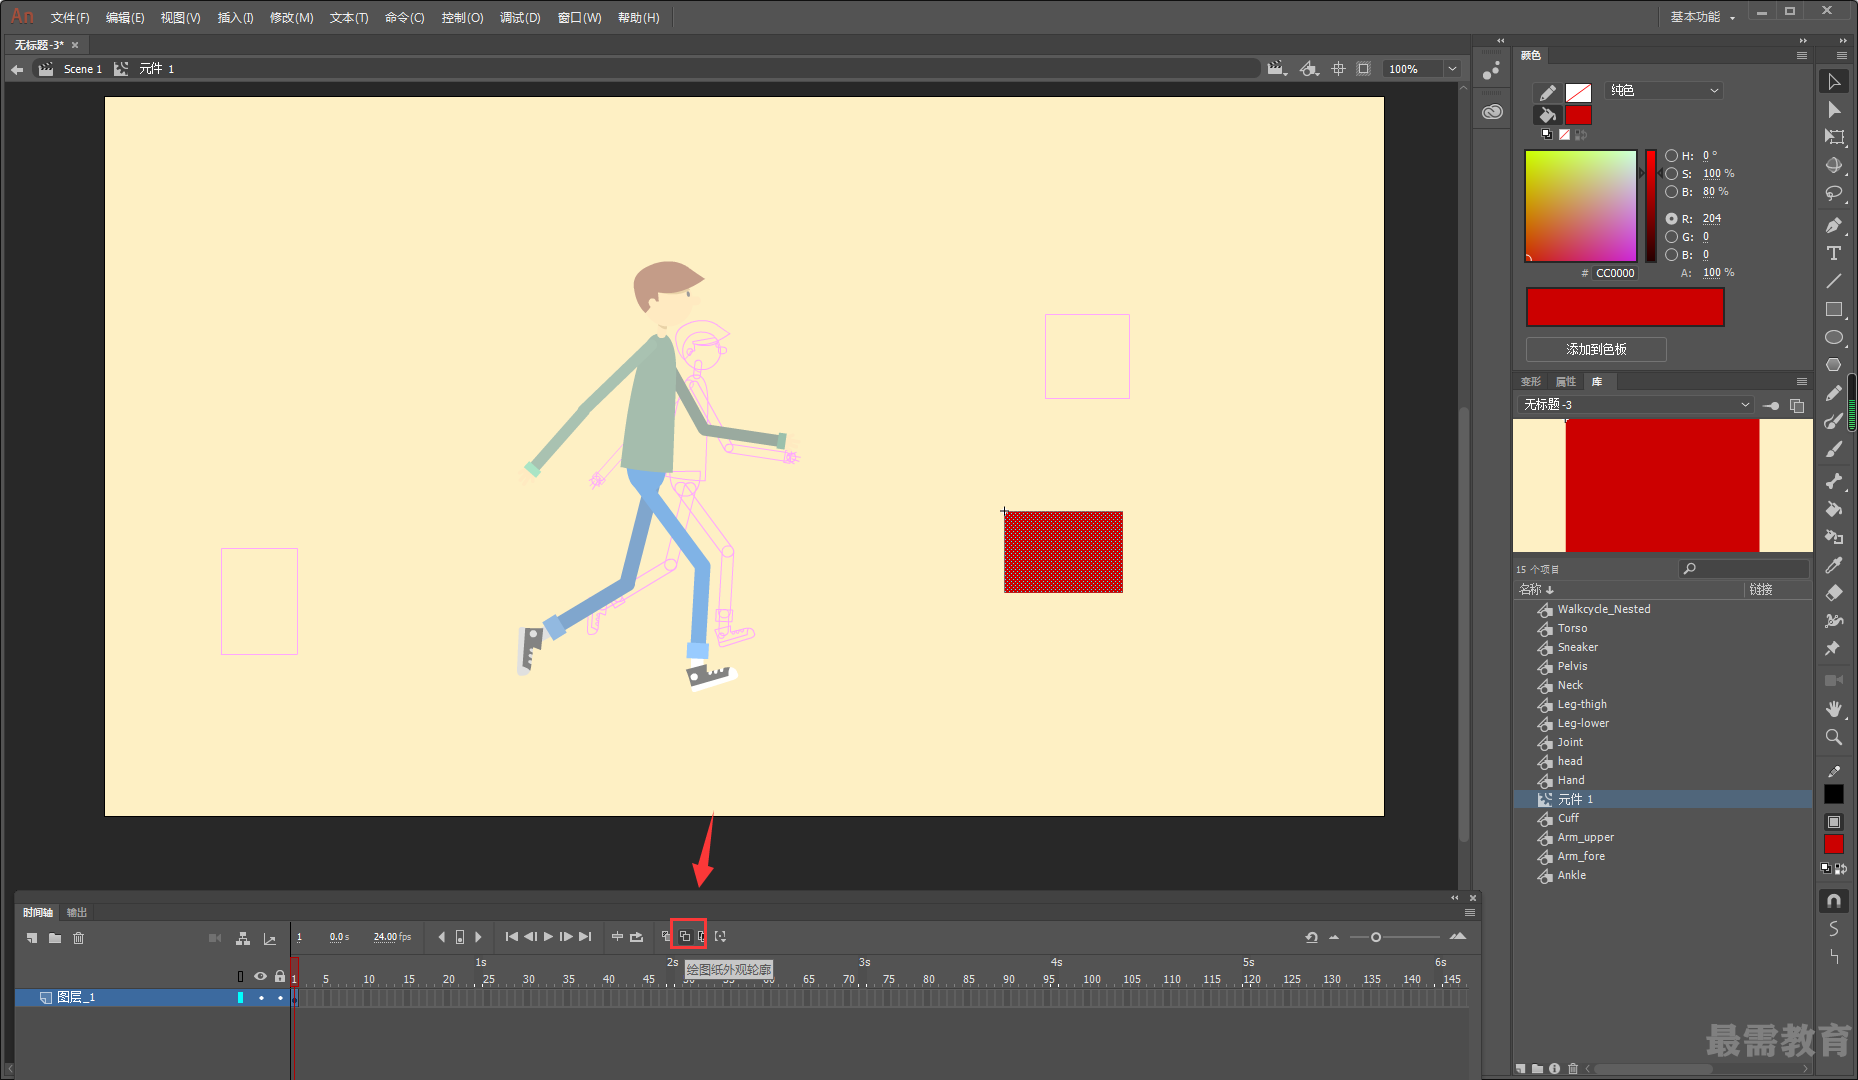This screenshot has width=1858, height=1080.
Task: Toggle lock dot for 图层_1
Action: 280,998
